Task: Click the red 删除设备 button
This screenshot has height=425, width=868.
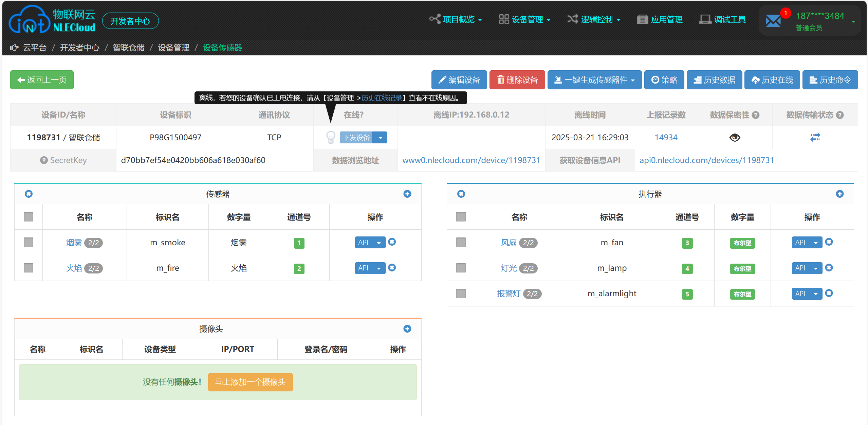Action: [x=517, y=80]
